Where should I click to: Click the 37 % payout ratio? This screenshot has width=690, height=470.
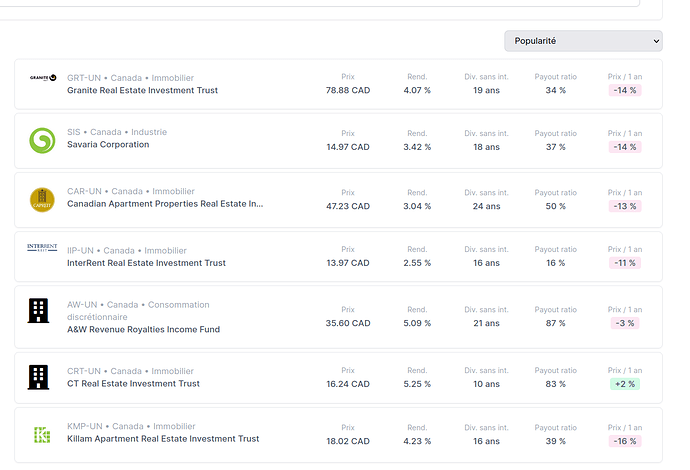click(x=556, y=147)
